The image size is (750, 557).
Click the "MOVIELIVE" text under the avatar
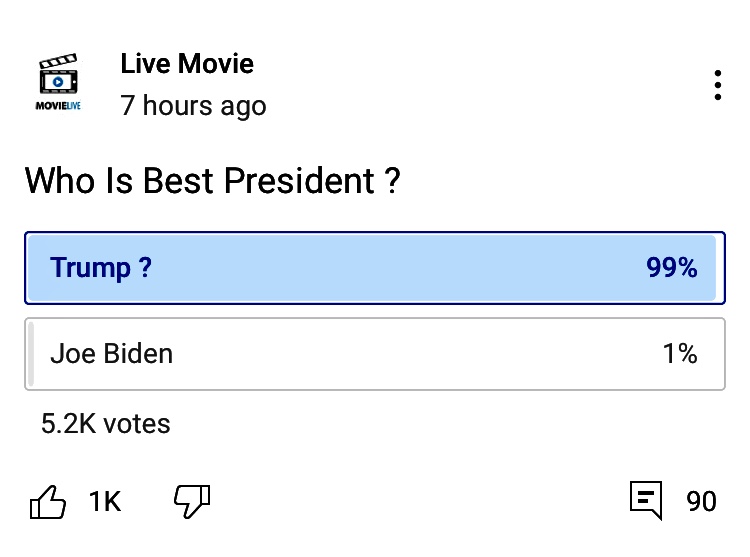[x=58, y=105]
